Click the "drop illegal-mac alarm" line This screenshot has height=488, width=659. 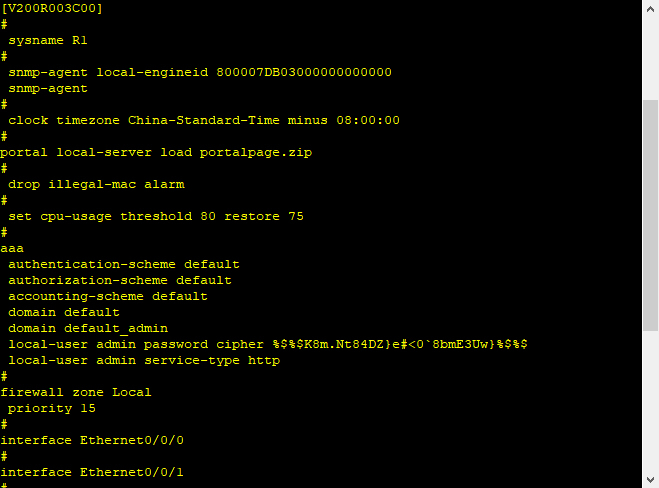96,184
